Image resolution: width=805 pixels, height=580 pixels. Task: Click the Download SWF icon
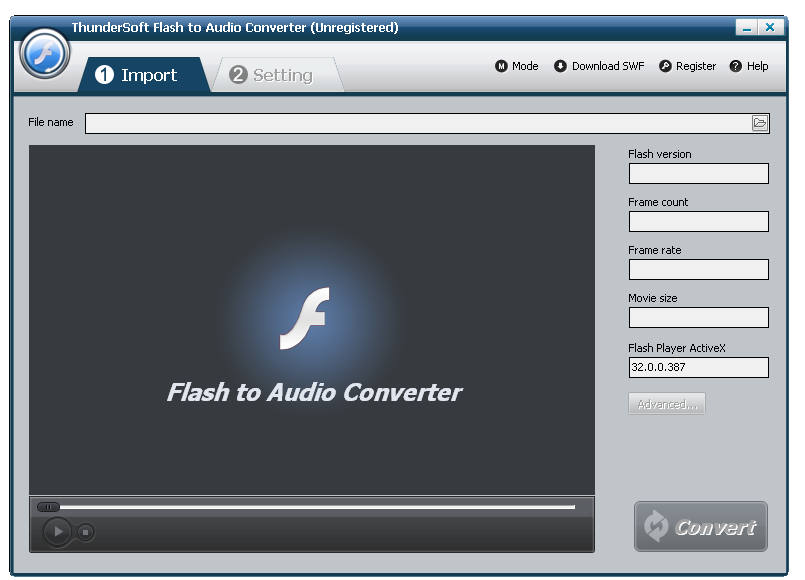[561, 66]
